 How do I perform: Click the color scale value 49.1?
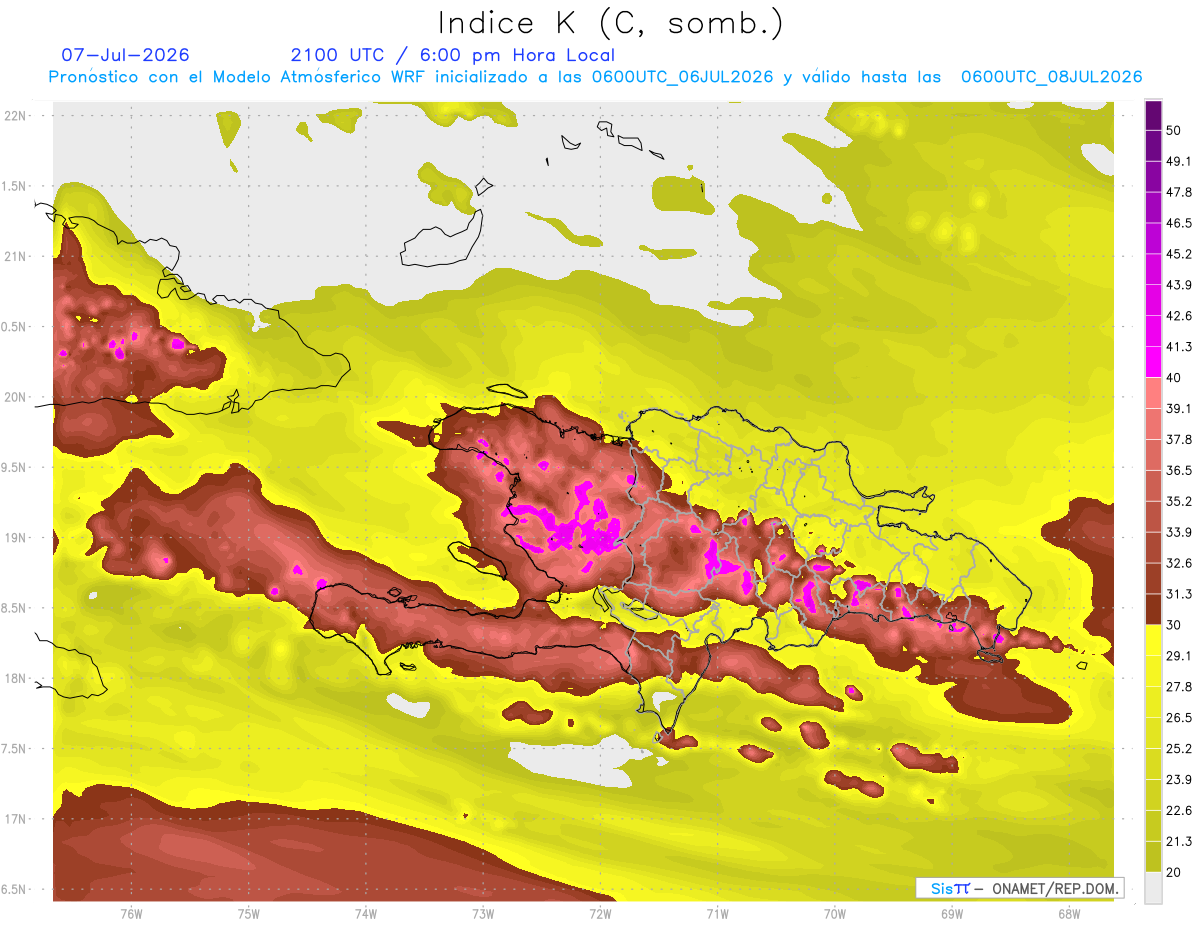point(1178,161)
